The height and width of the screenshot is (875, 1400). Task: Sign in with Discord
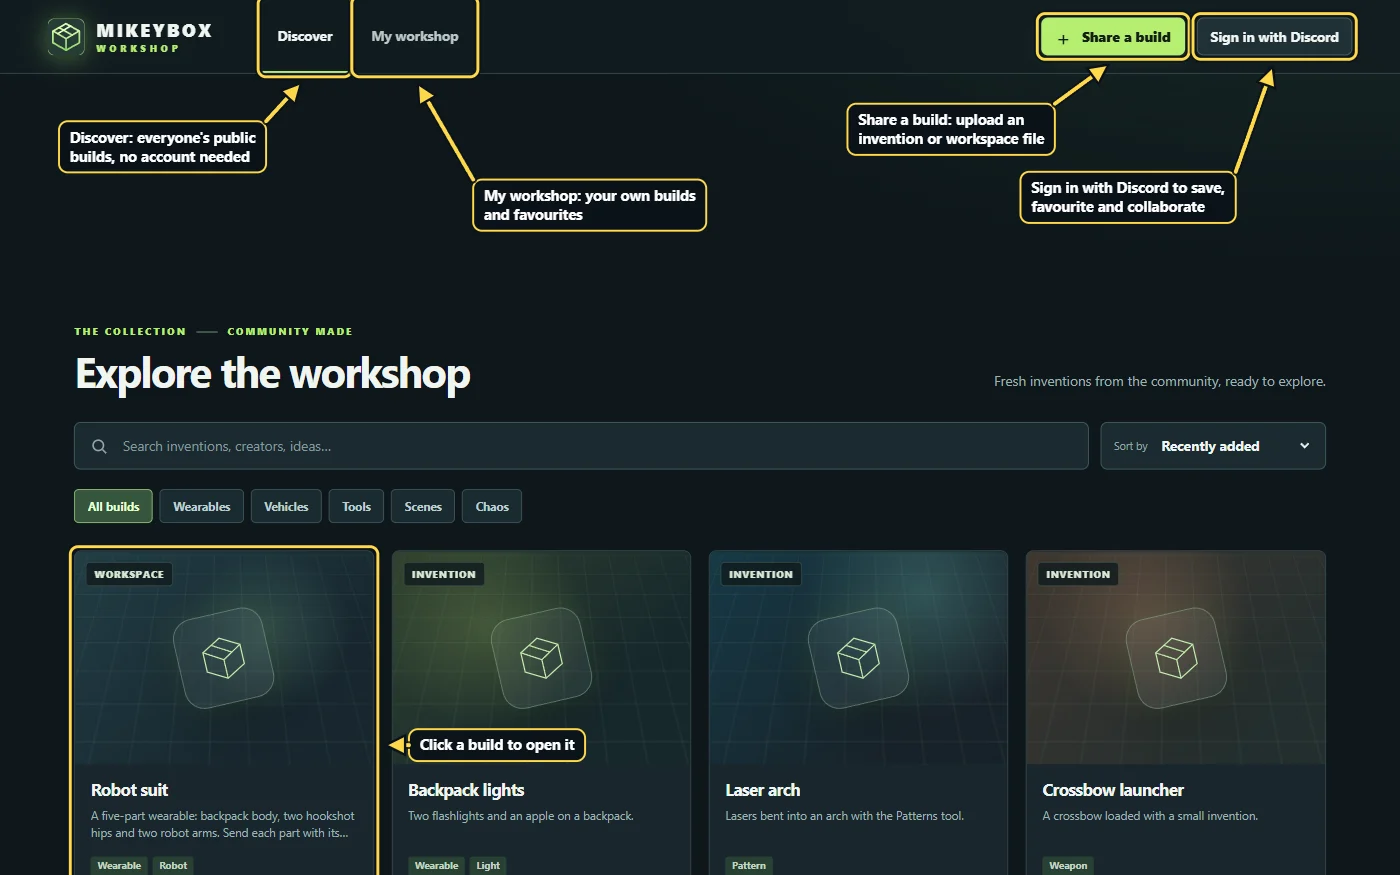click(x=1274, y=37)
